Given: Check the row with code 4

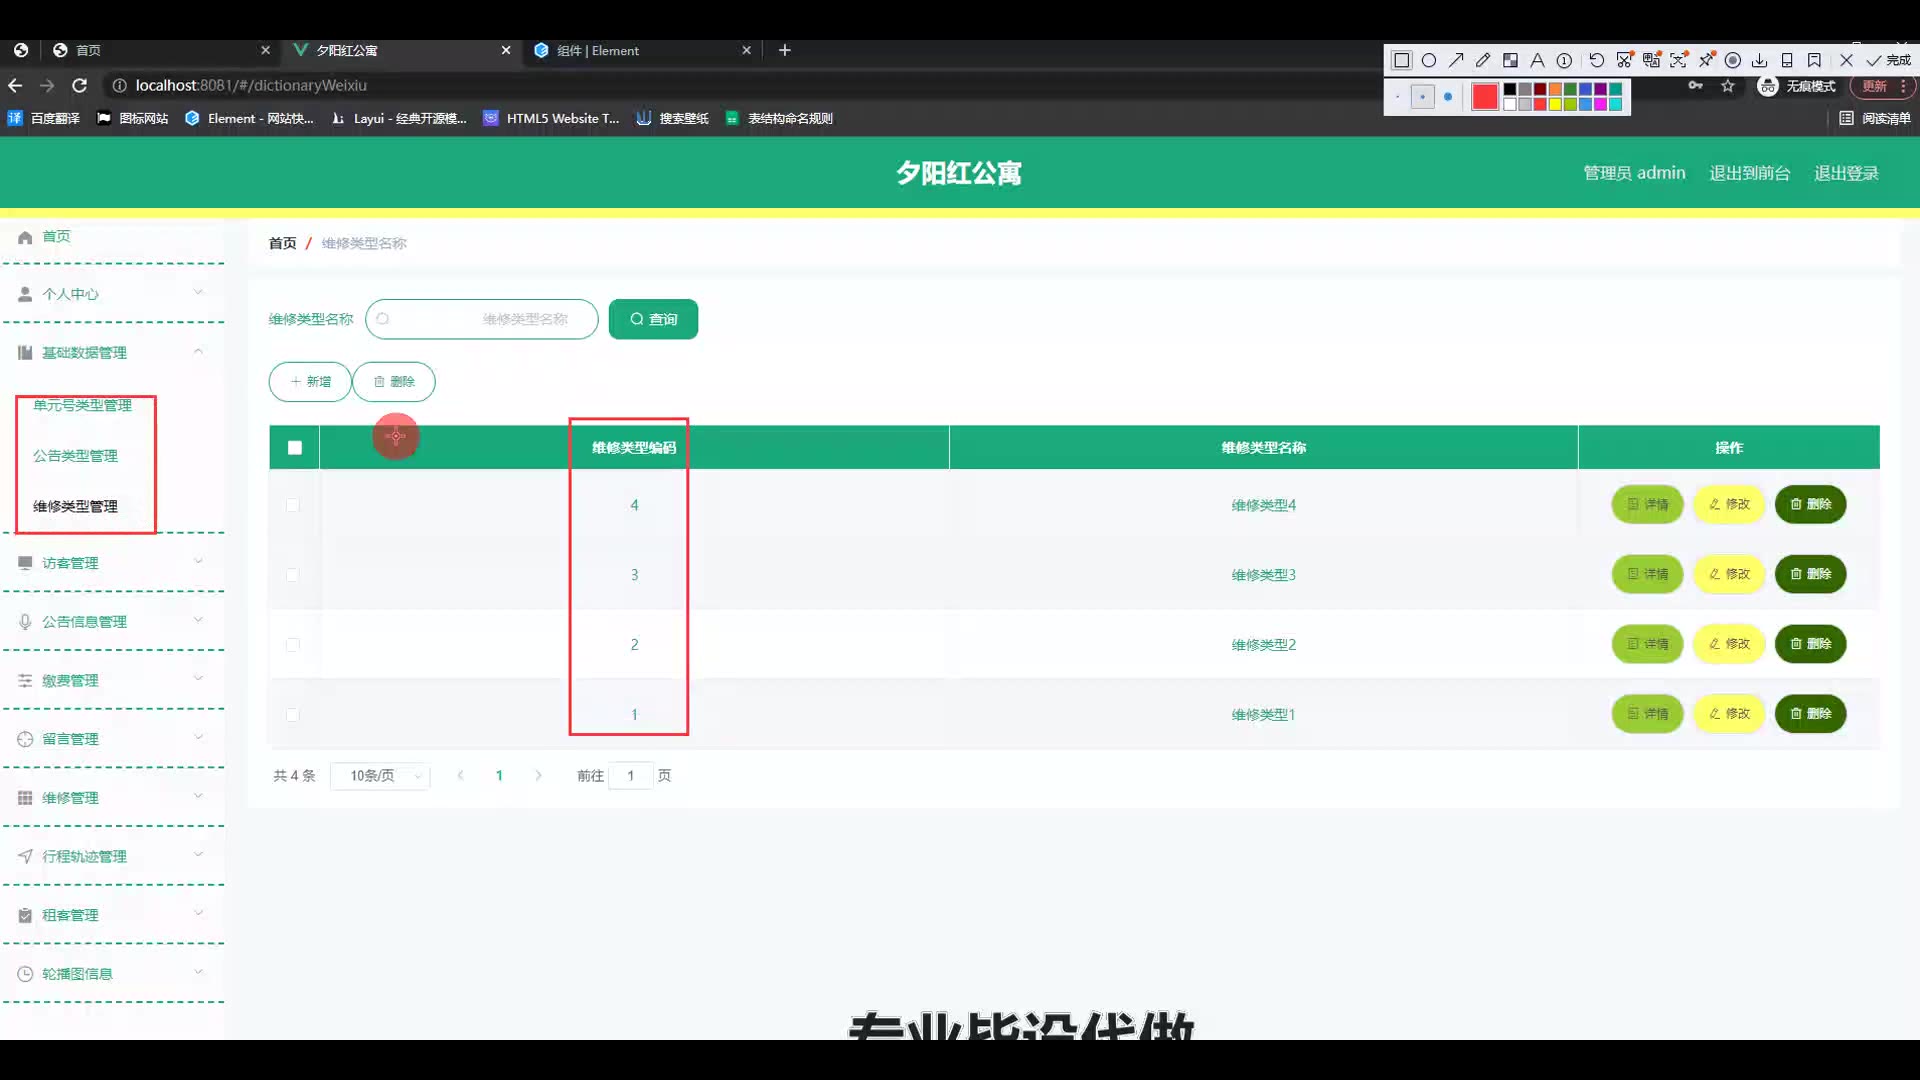Looking at the screenshot, I should click(293, 505).
